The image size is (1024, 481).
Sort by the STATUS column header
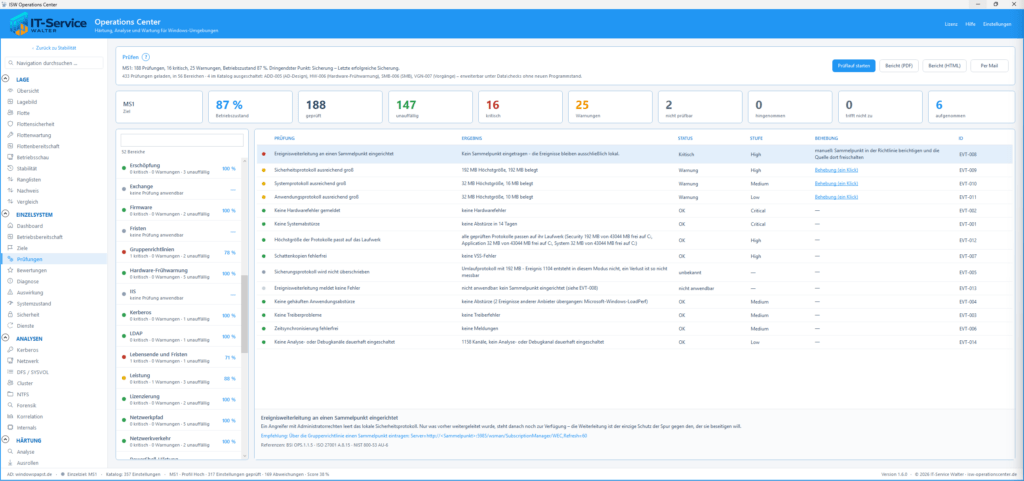[686, 138]
